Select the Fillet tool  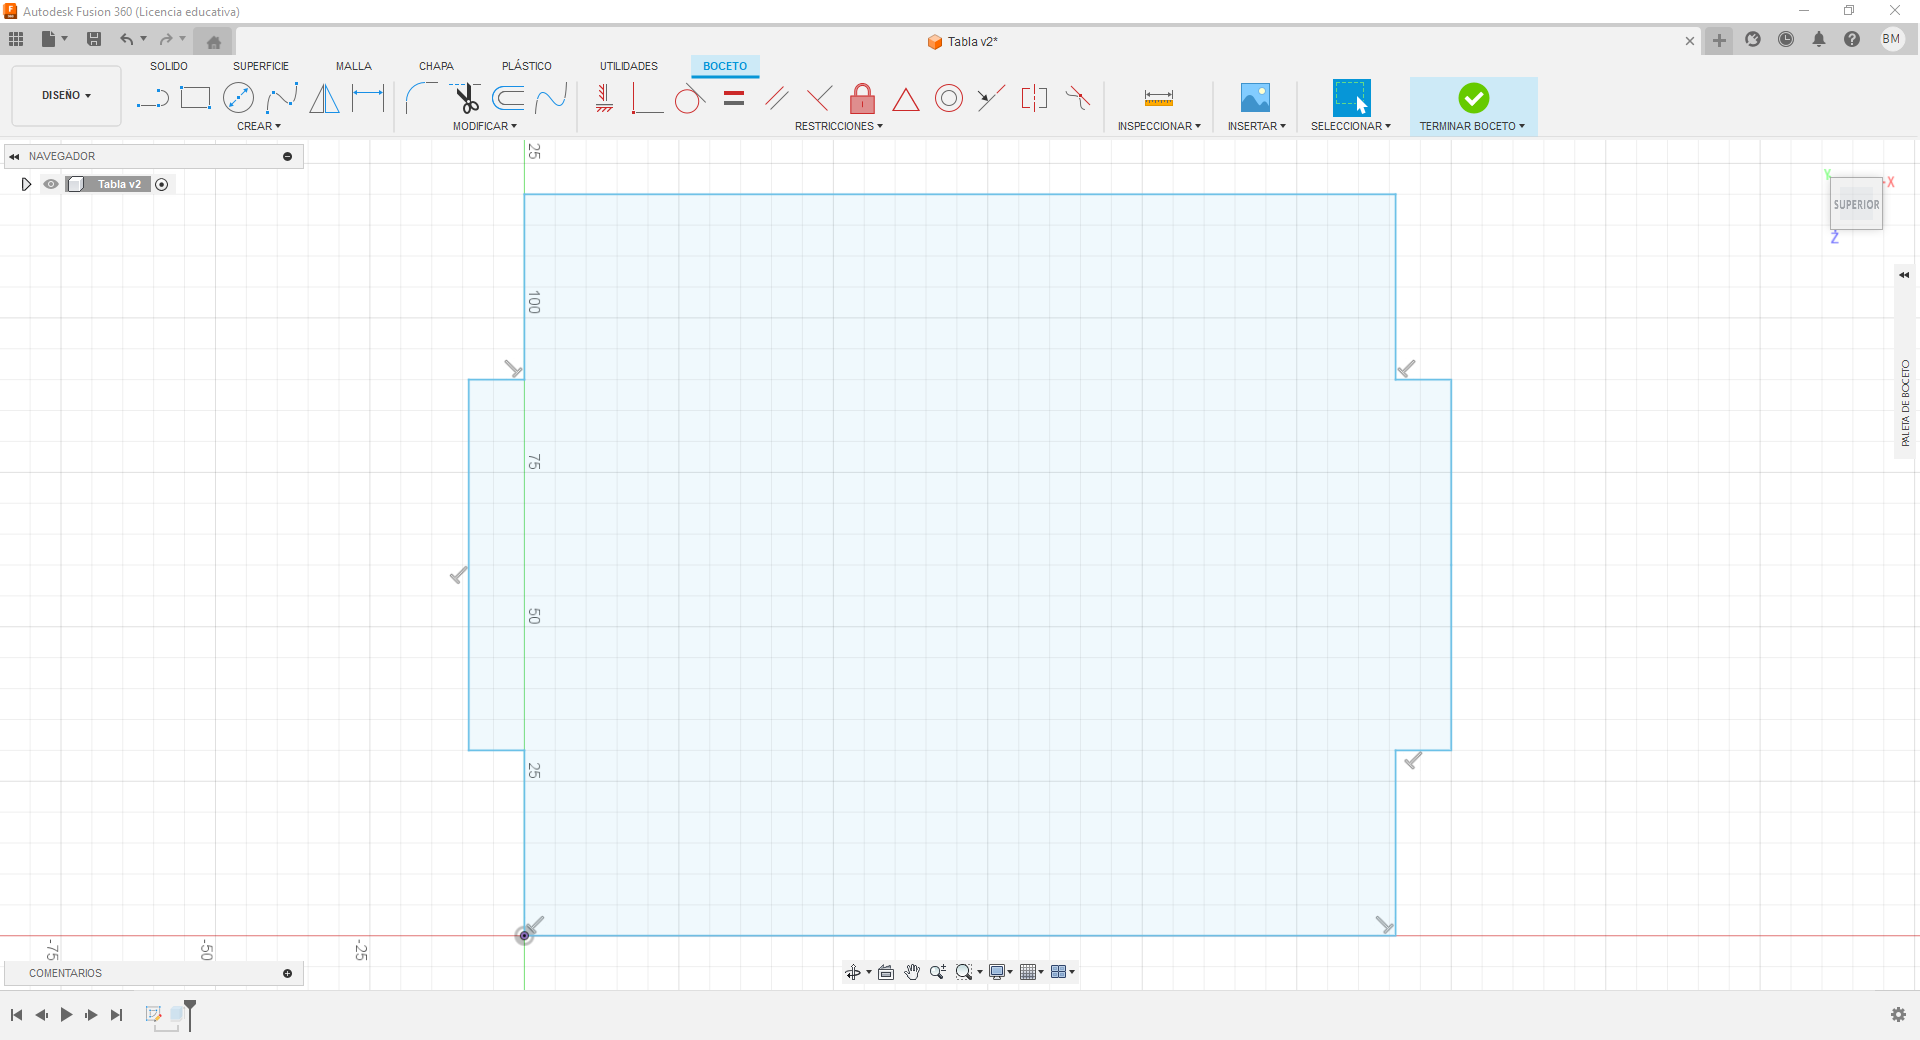(x=421, y=98)
